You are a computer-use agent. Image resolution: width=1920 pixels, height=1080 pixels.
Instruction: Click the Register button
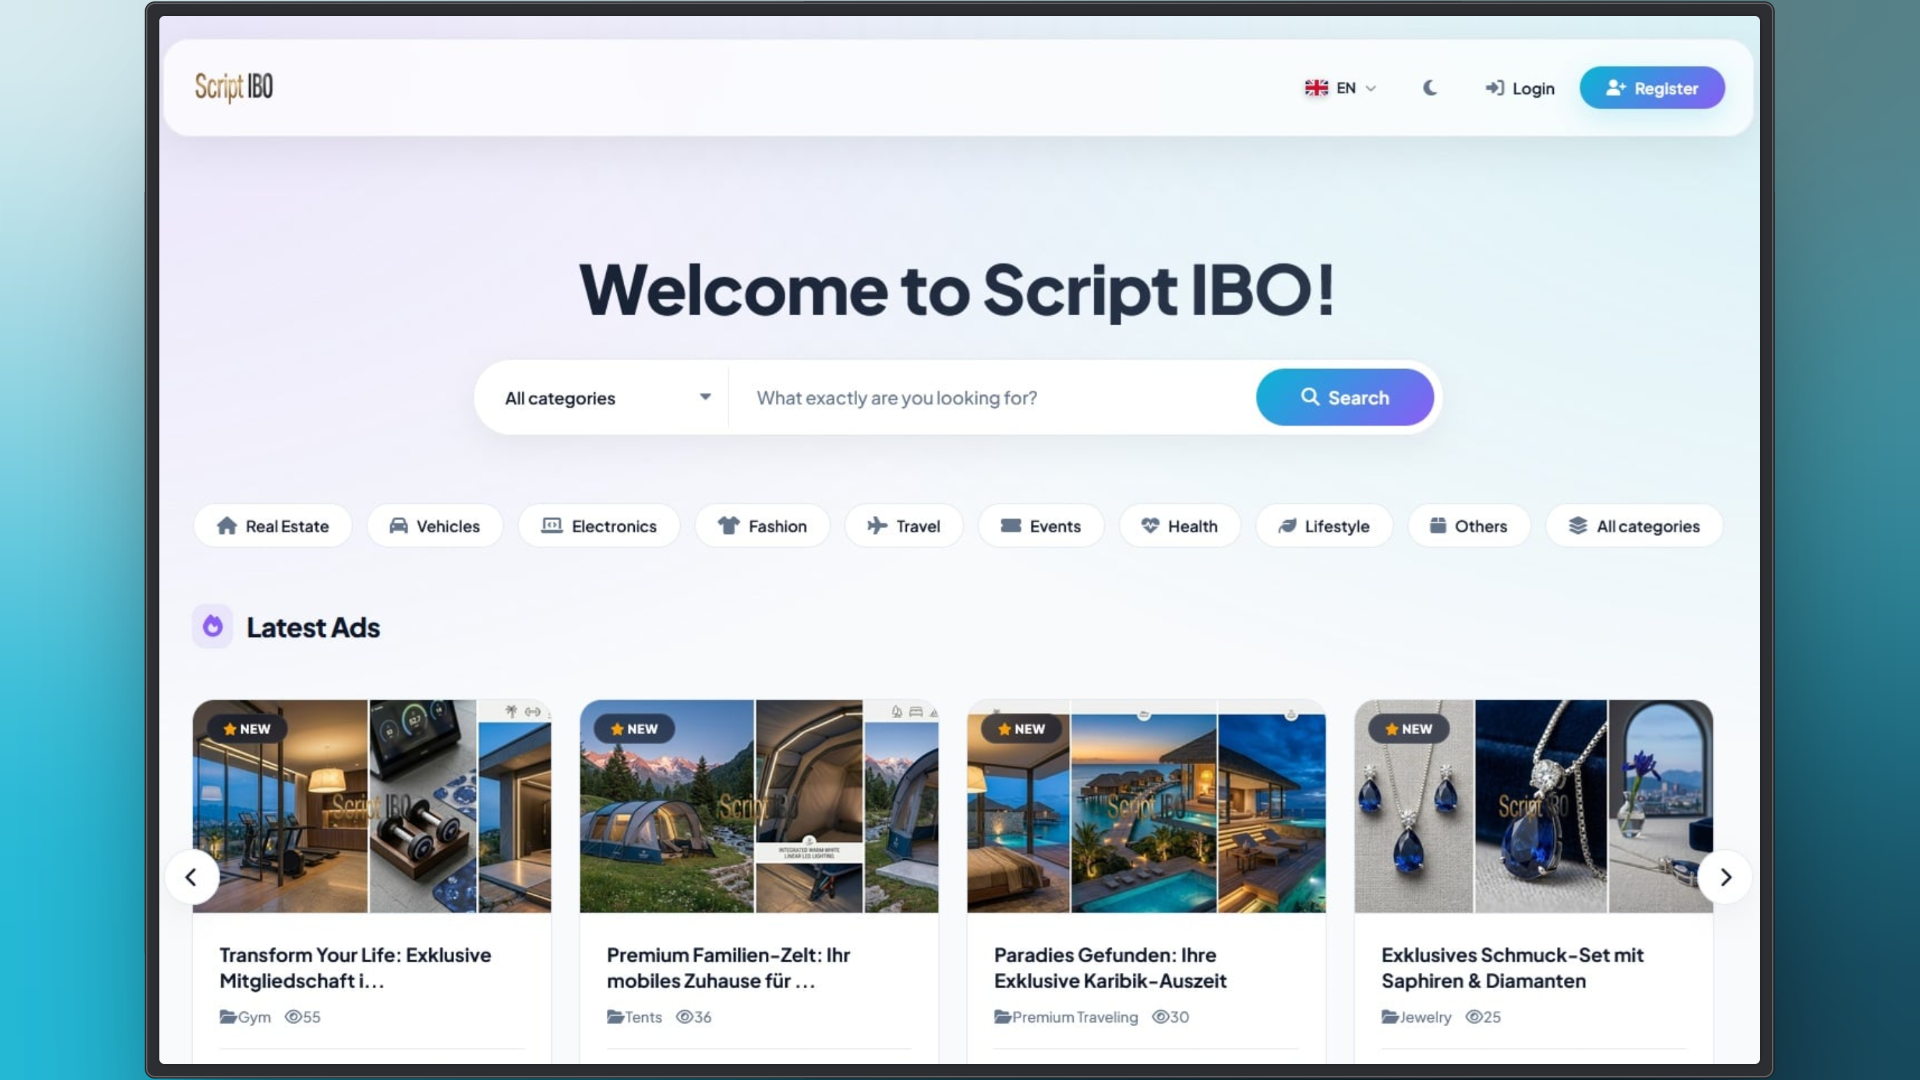coord(1652,88)
